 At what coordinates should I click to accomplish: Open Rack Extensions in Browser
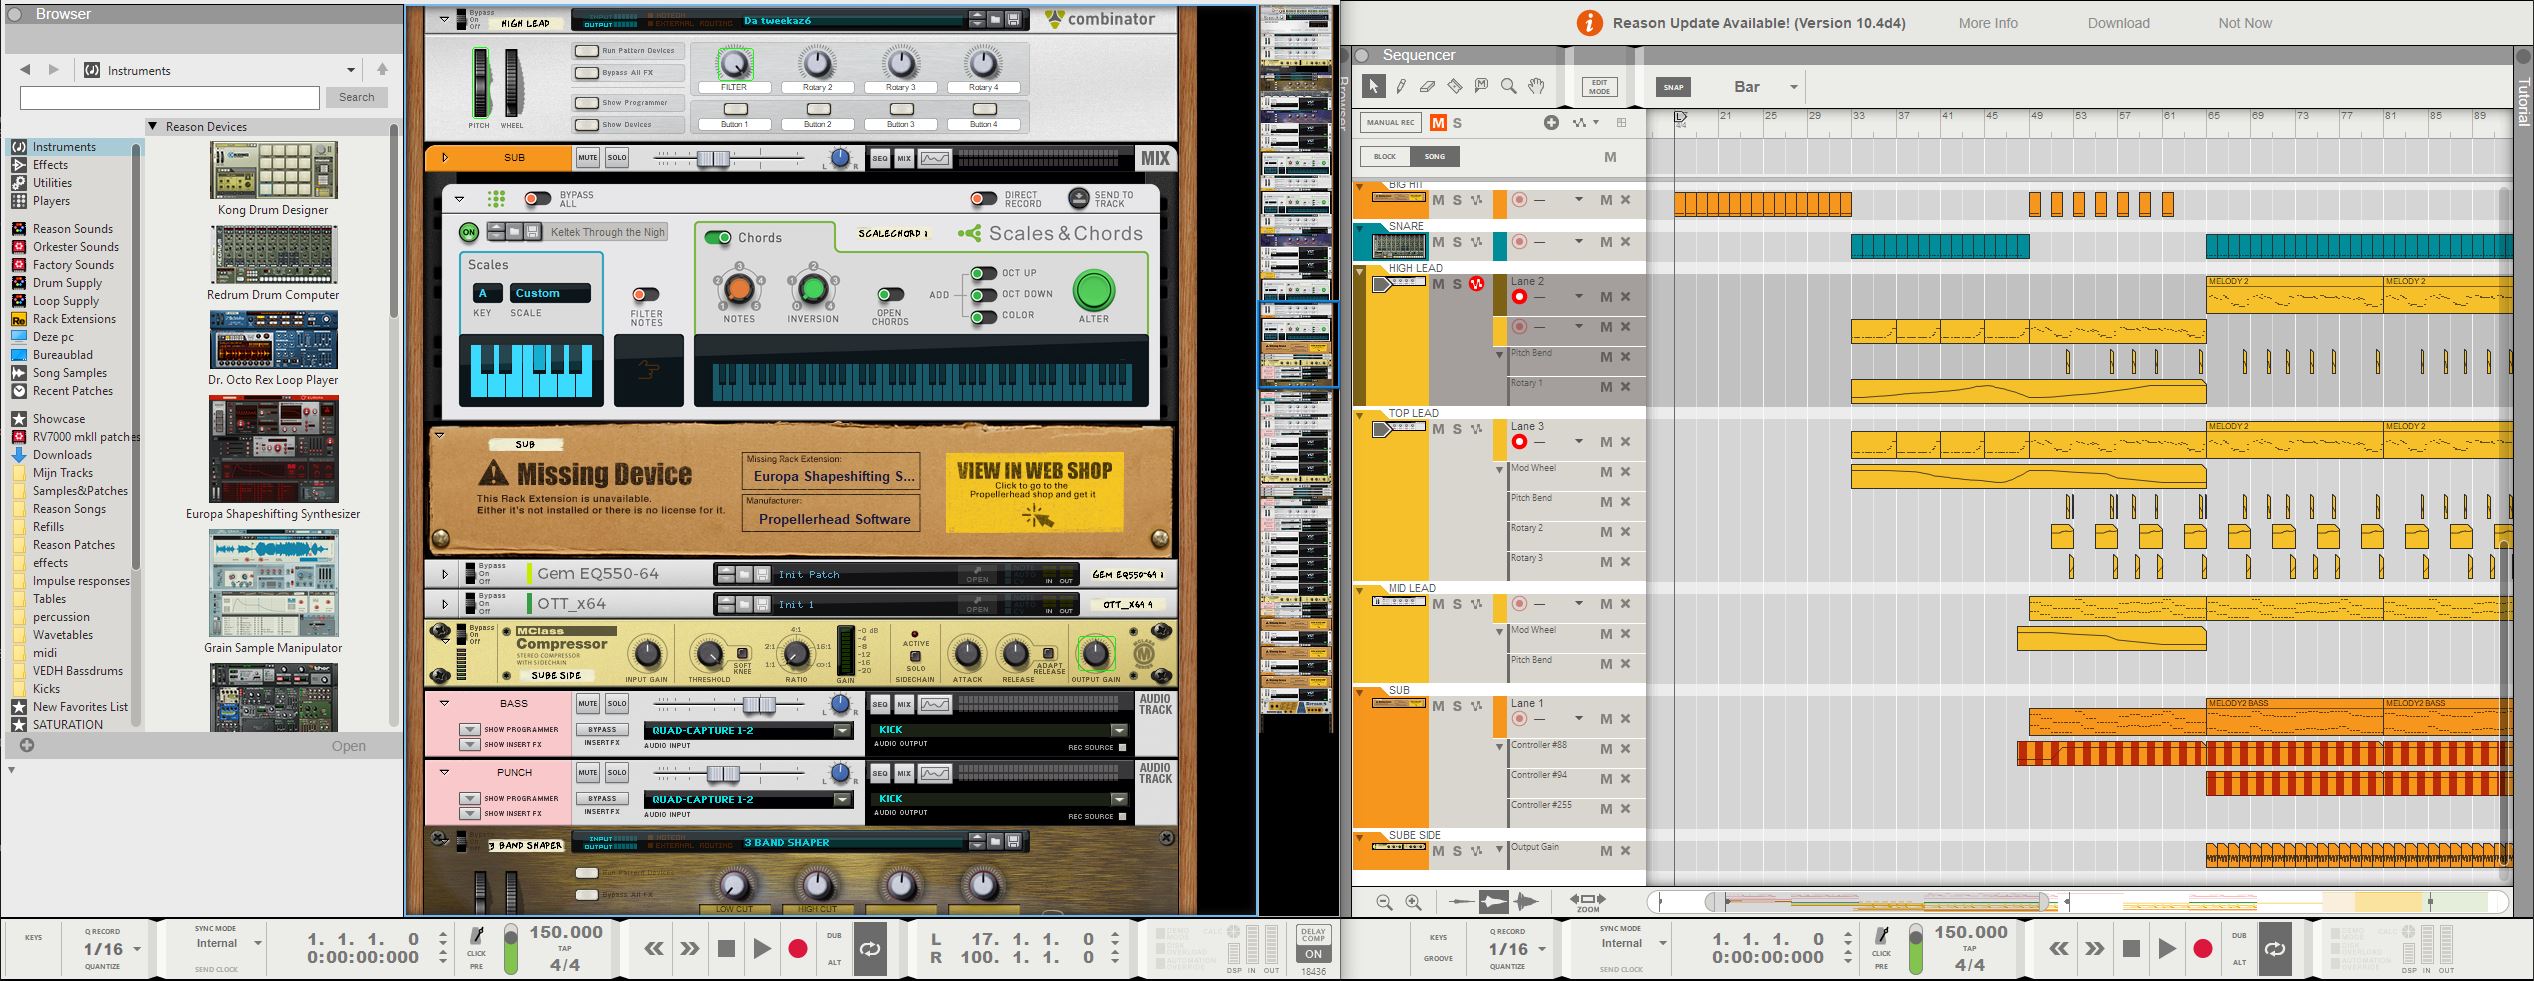coord(74,319)
